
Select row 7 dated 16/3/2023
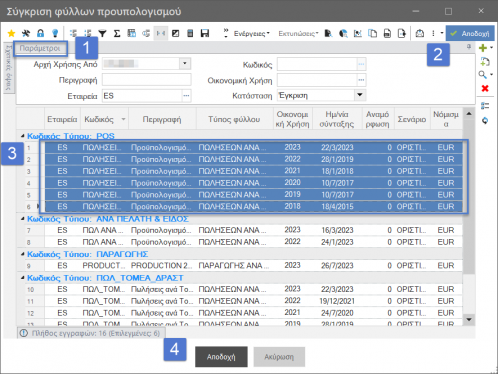tap(253, 230)
